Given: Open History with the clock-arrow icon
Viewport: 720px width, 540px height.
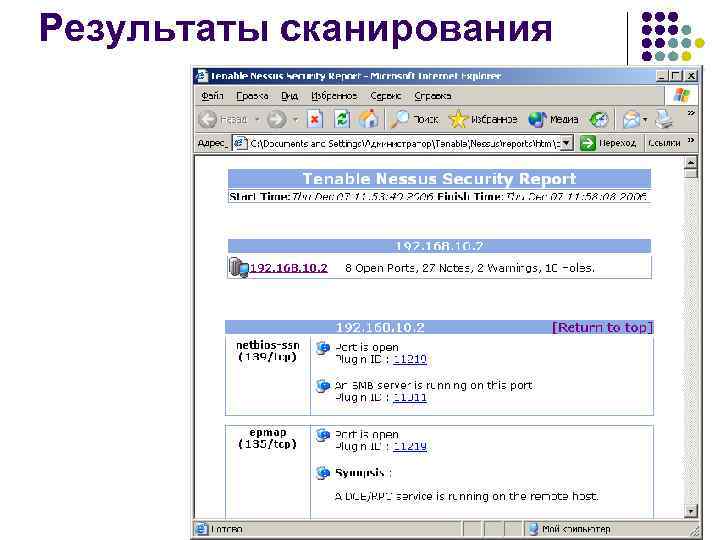Looking at the screenshot, I should click(x=599, y=119).
